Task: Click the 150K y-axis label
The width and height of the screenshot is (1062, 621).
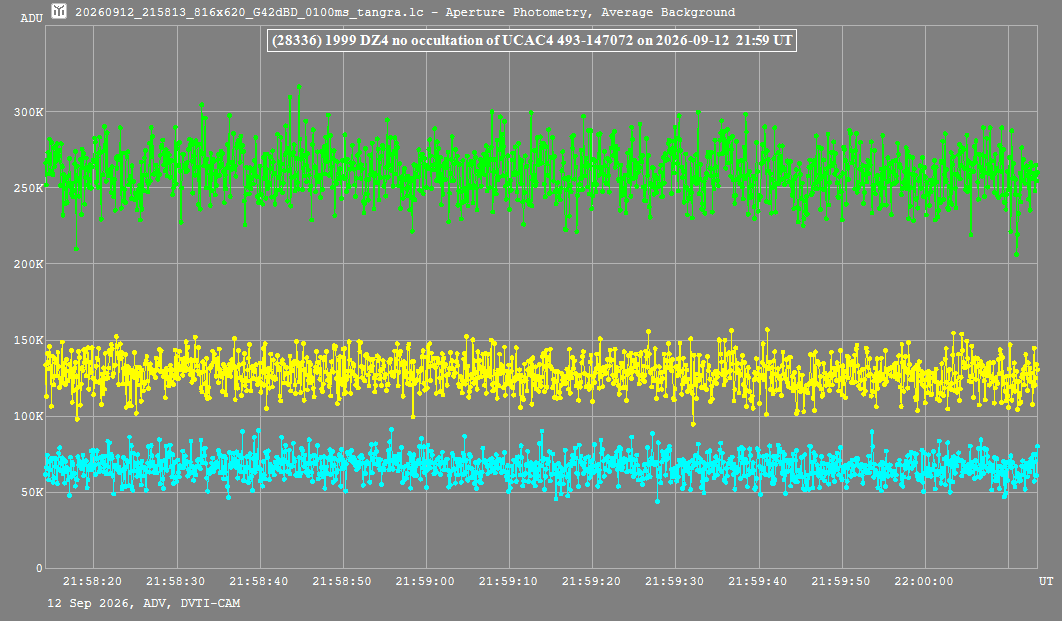Action: point(28,341)
